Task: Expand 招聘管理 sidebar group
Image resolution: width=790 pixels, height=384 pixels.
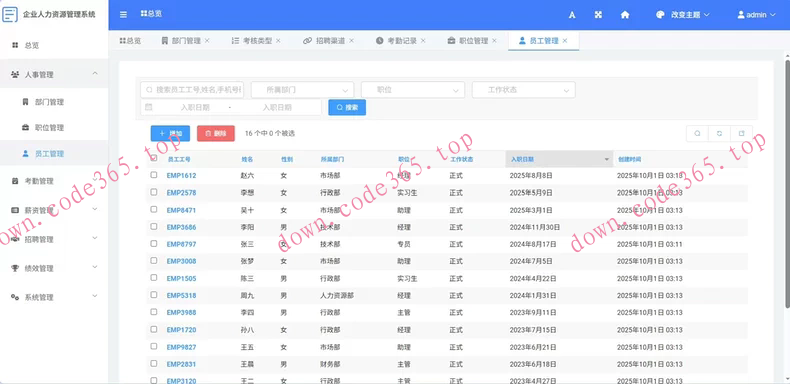Action: pos(54,239)
